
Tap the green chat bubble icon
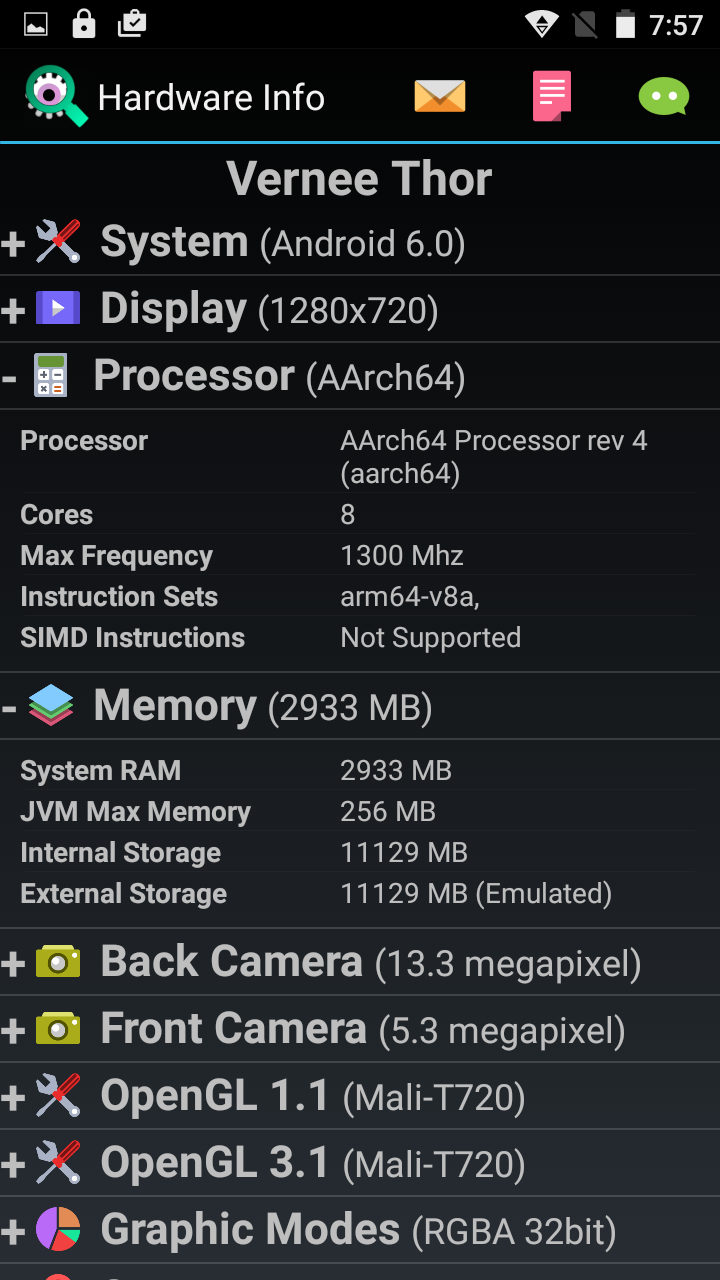click(664, 96)
